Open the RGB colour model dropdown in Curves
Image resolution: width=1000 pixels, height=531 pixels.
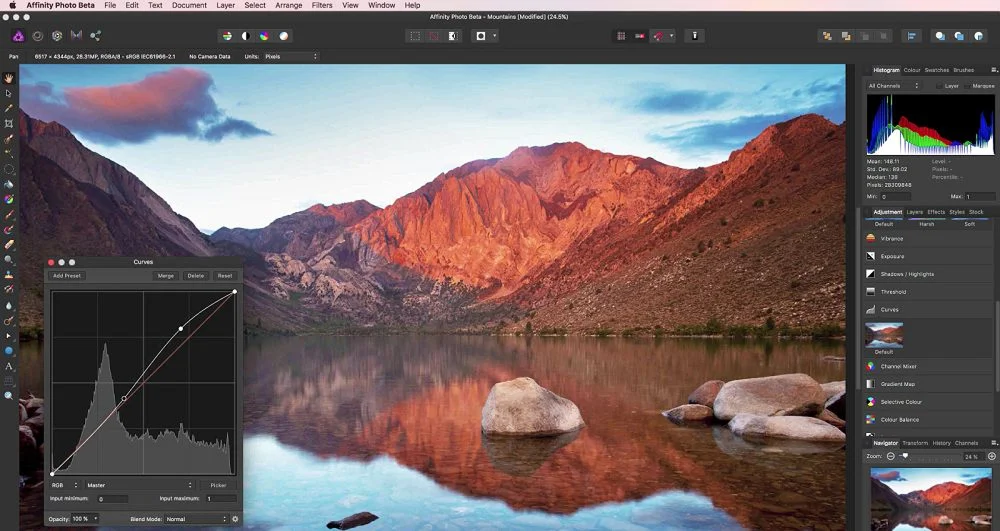(65, 485)
